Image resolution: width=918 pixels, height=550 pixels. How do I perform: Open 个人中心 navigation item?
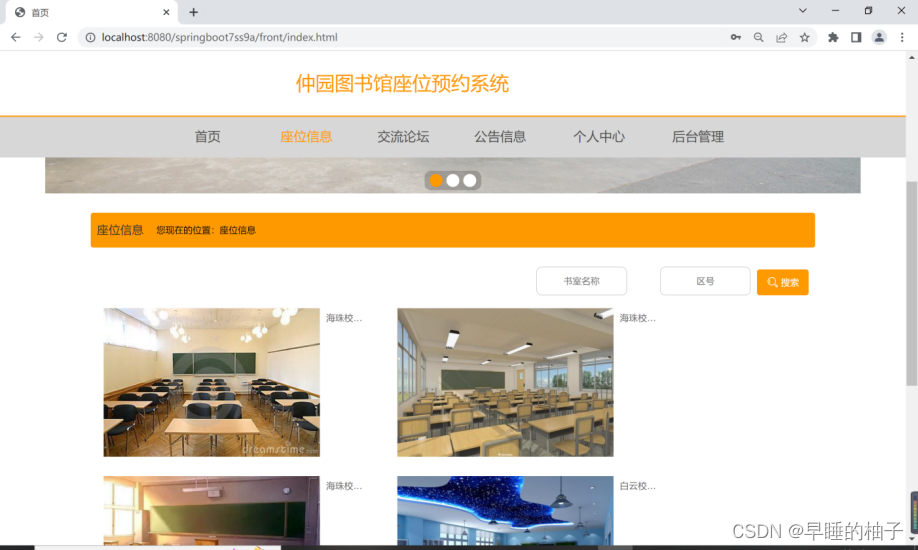(x=599, y=136)
